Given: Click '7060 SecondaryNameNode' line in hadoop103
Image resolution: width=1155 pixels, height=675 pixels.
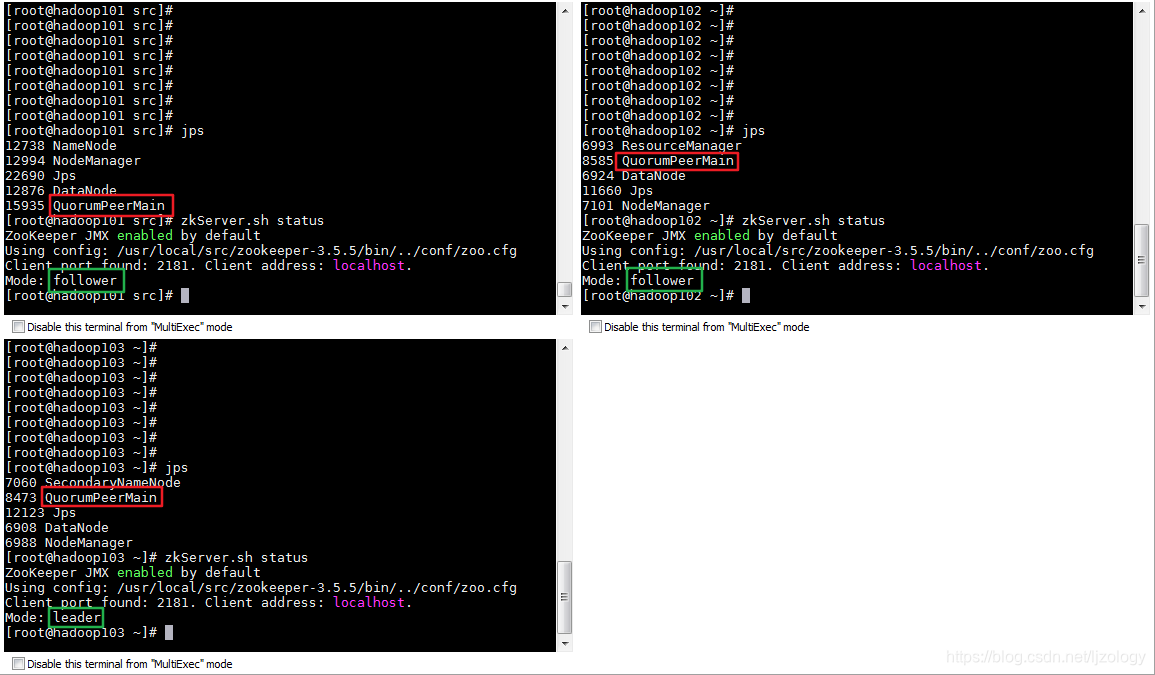Looking at the screenshot, I should [x=93, y=482].
